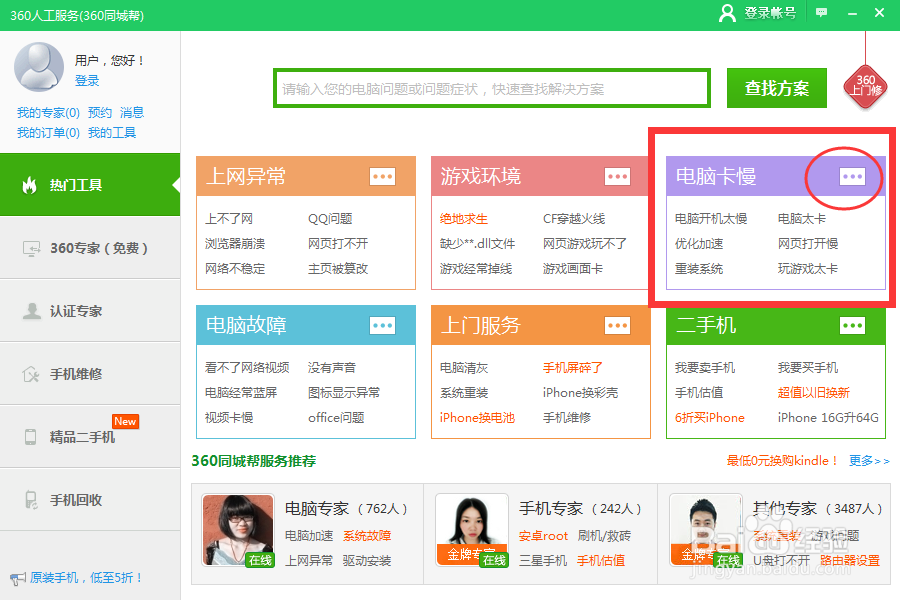Click the 系统故障 tag under 电脑专家

coord(367,536)
